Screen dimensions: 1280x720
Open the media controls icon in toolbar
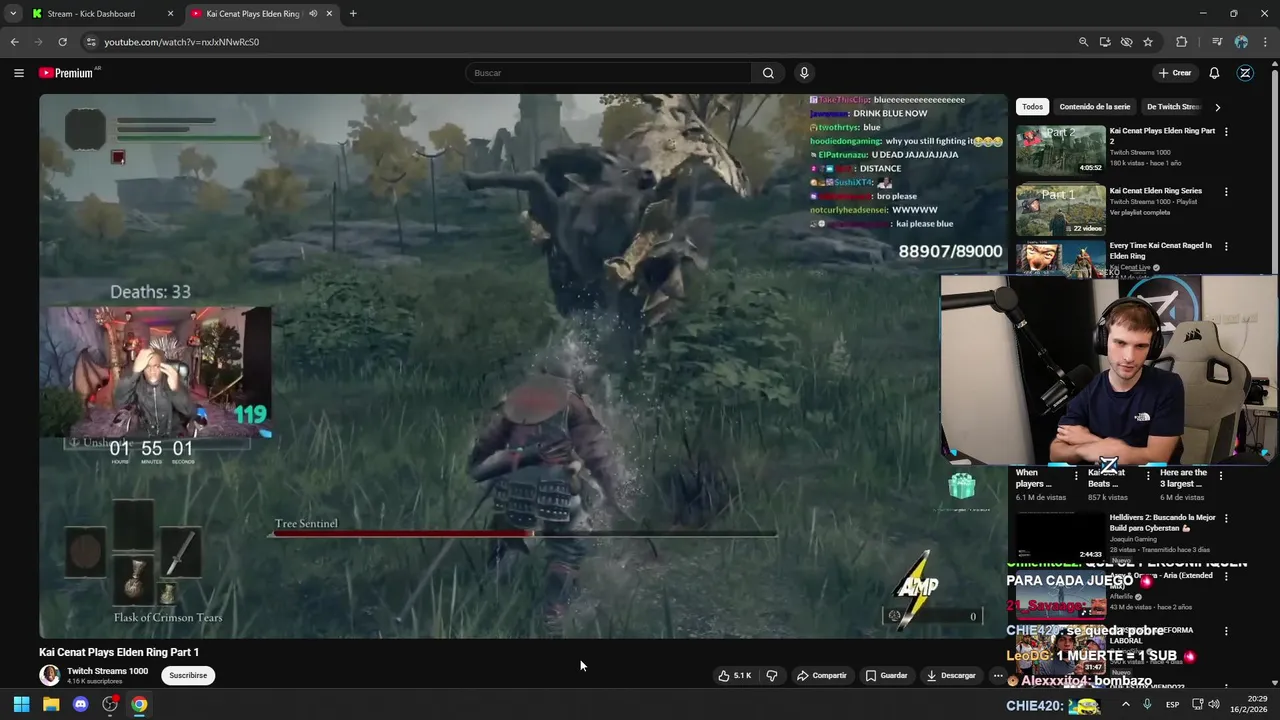coord(1217,42)
